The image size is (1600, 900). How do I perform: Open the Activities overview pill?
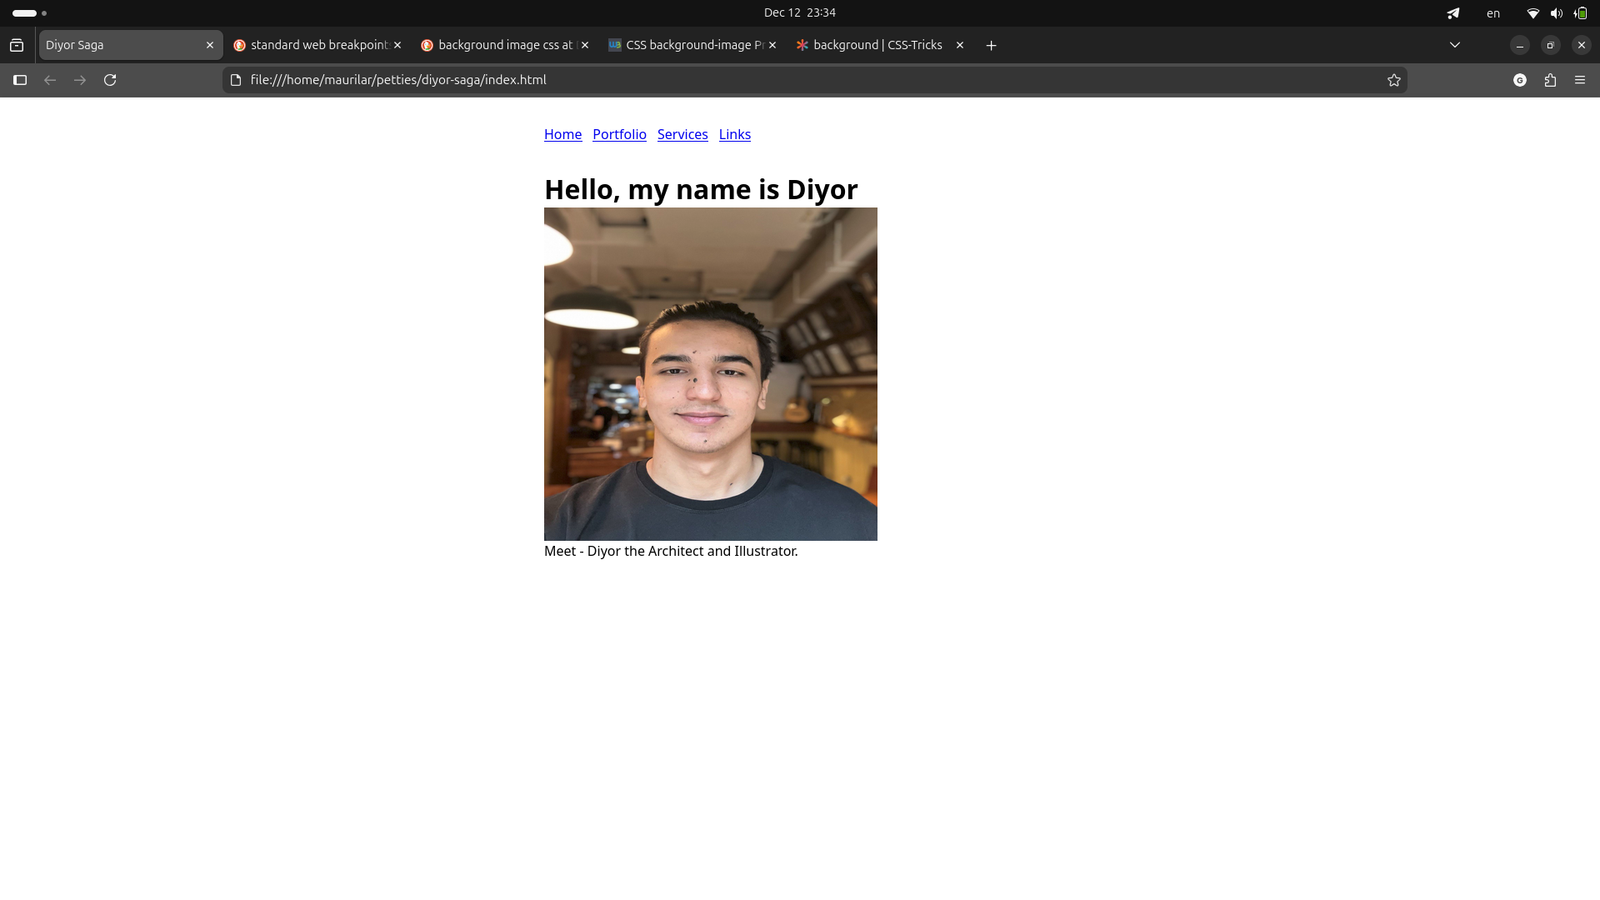pyautogui.click(x=29, y=13)
